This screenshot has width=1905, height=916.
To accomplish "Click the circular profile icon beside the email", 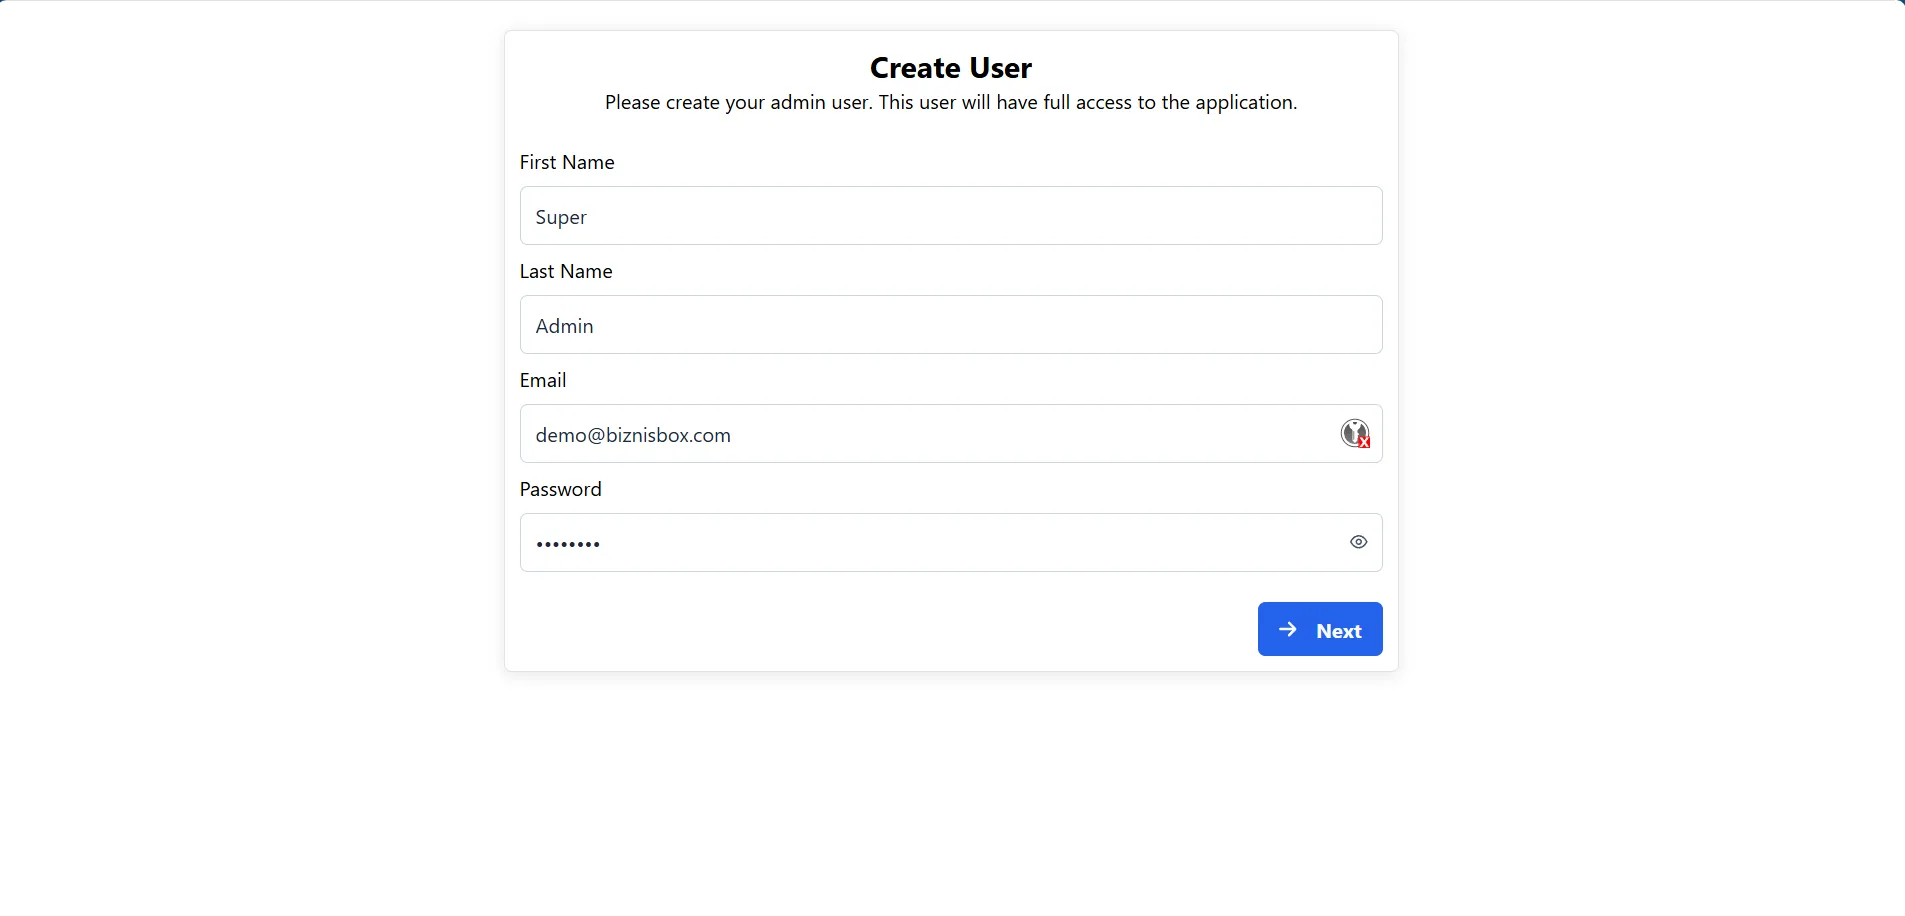I will point(1355,433).
